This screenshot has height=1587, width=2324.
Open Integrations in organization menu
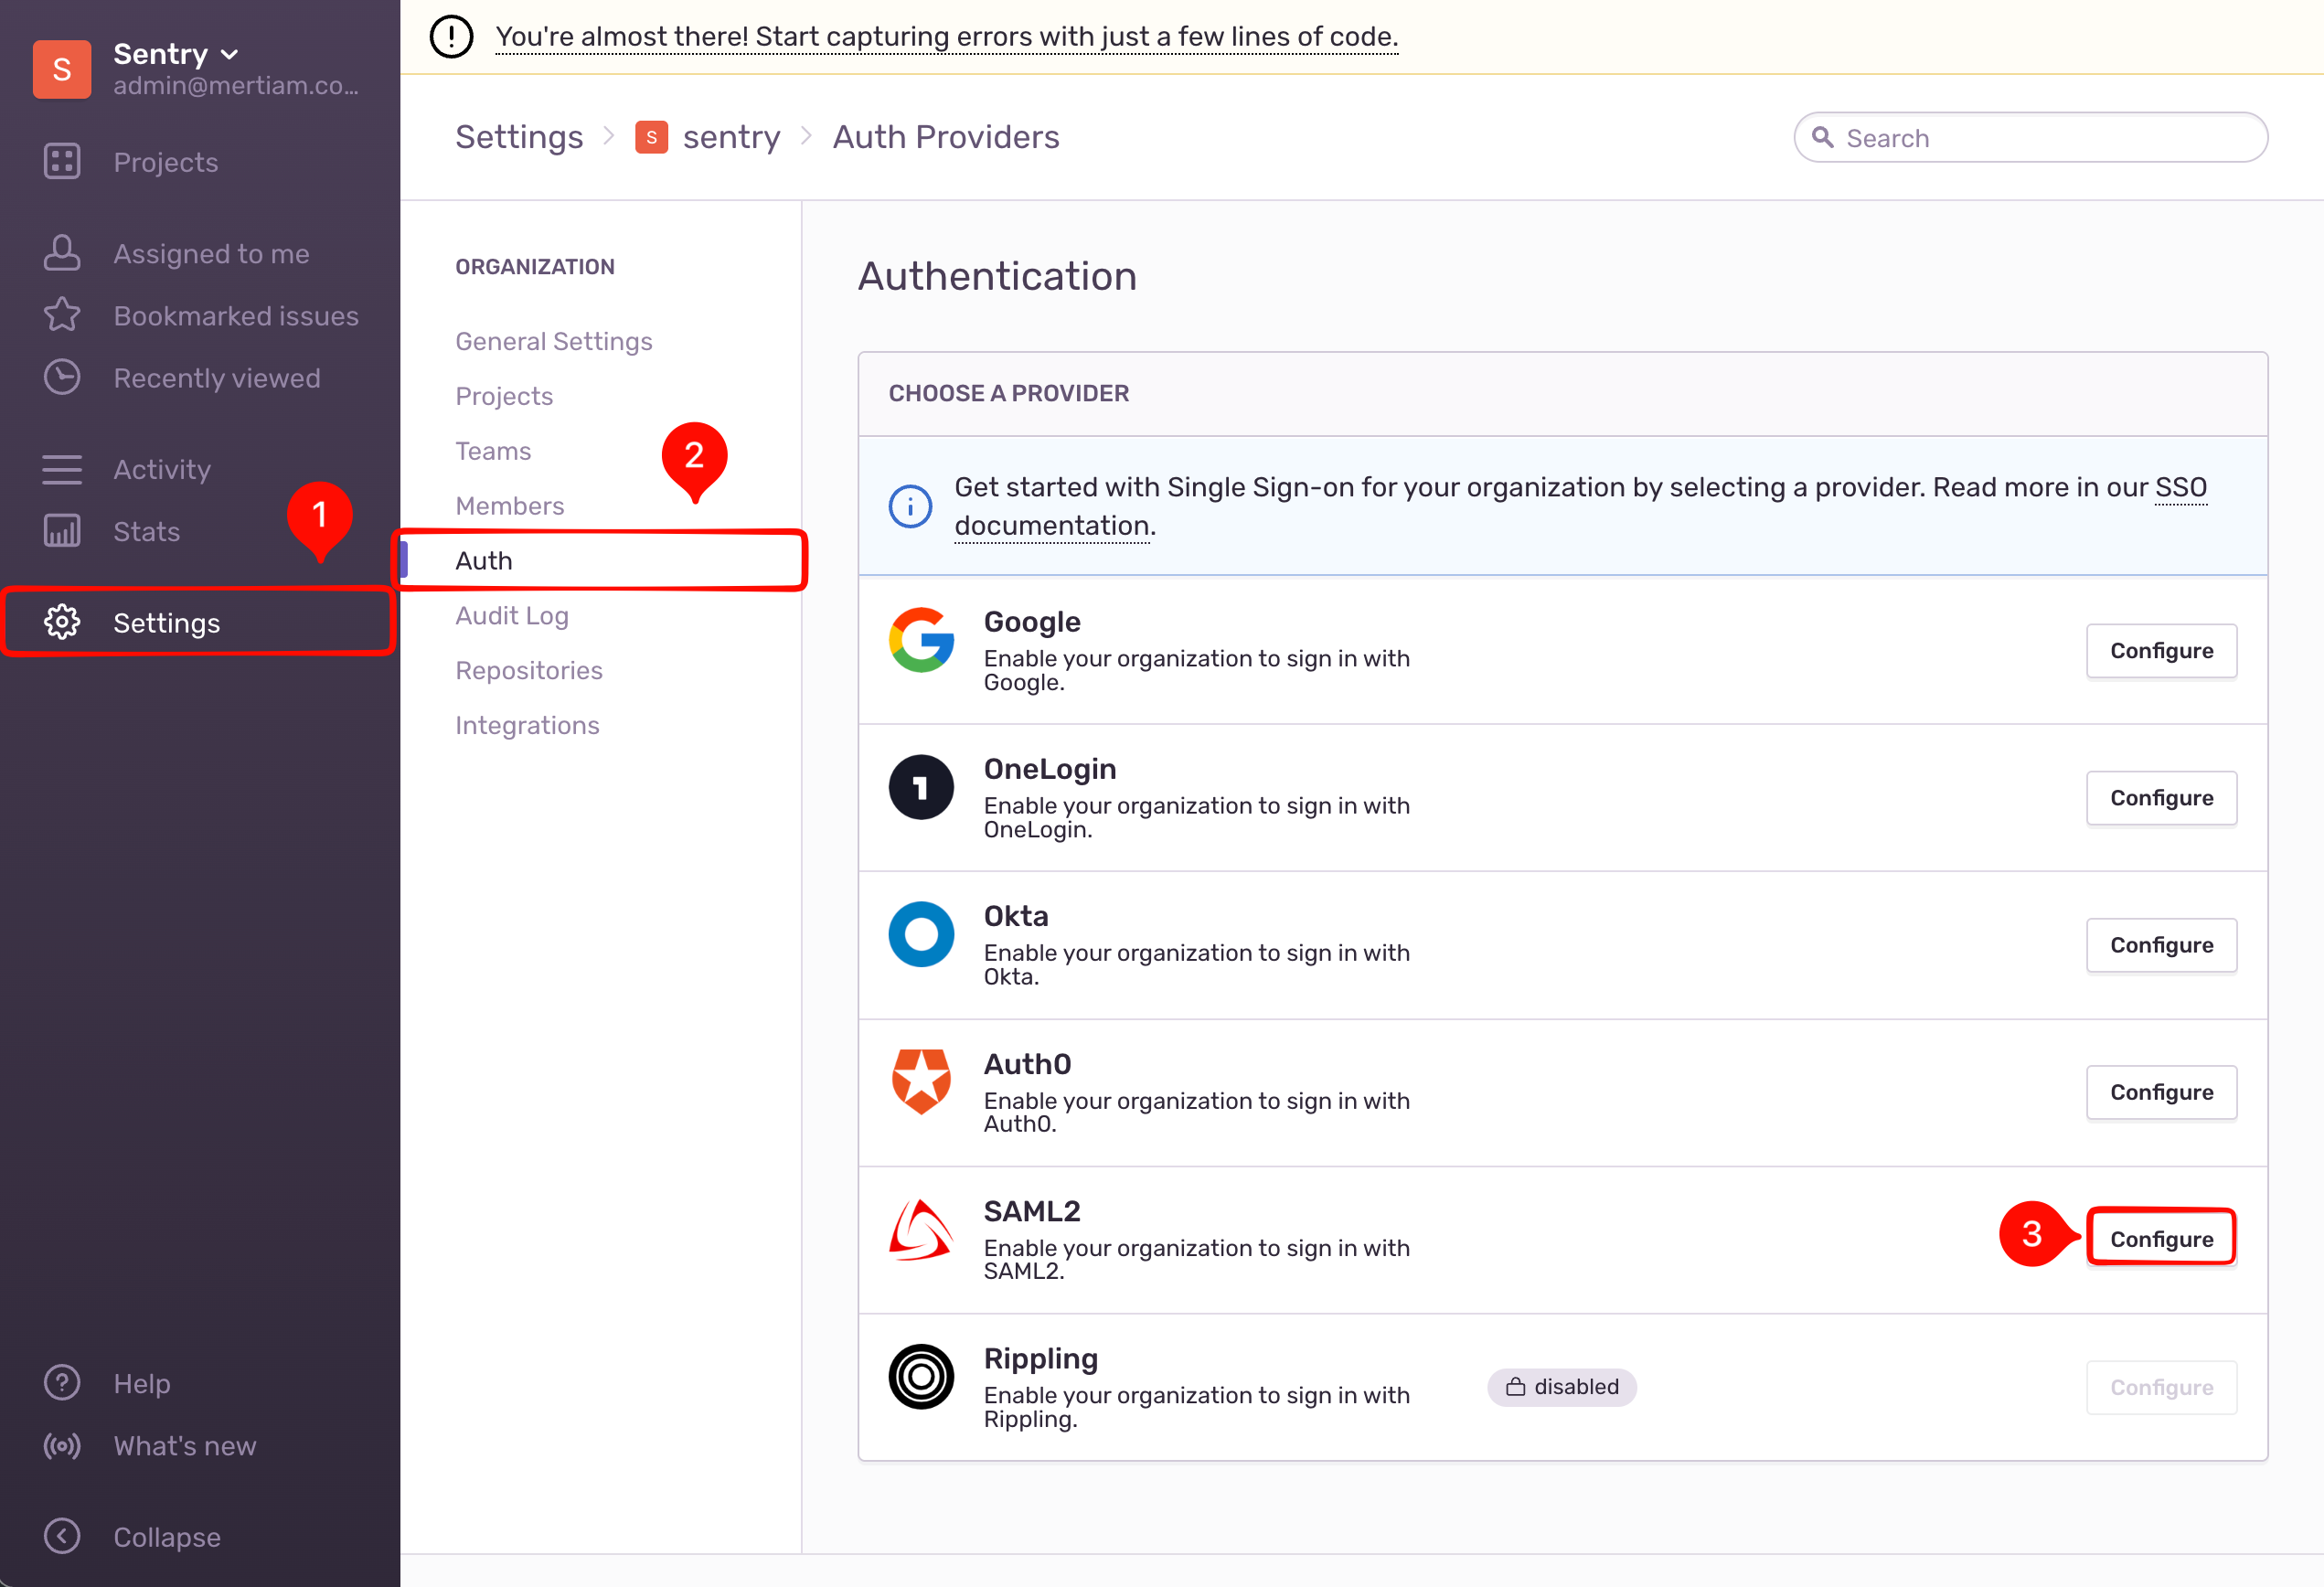[527, 725]
